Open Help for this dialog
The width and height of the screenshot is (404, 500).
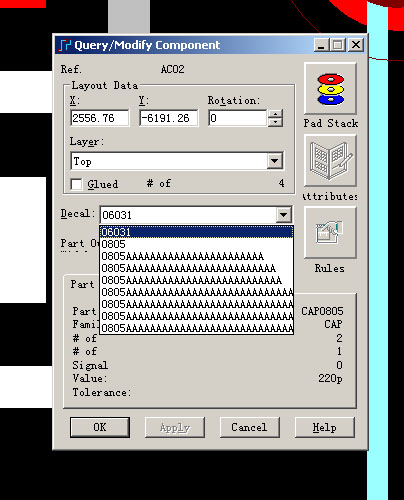(x=324, y=427)
